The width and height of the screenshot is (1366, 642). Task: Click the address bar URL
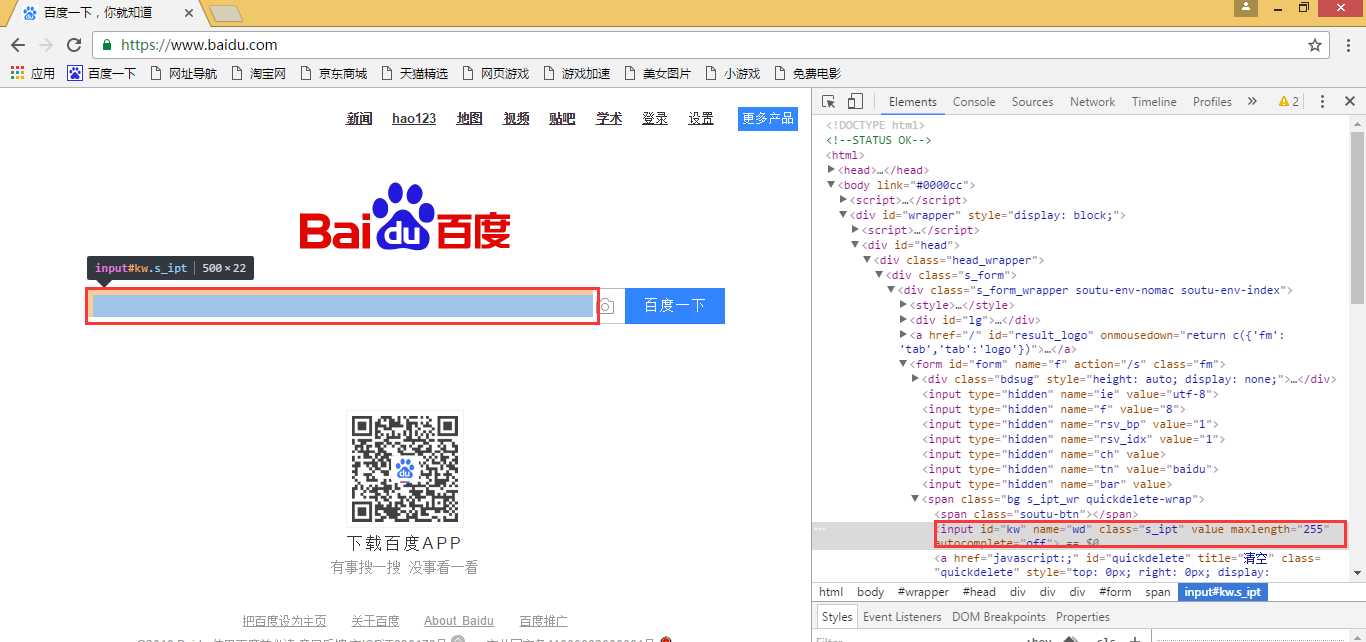(x=199, y=45)
